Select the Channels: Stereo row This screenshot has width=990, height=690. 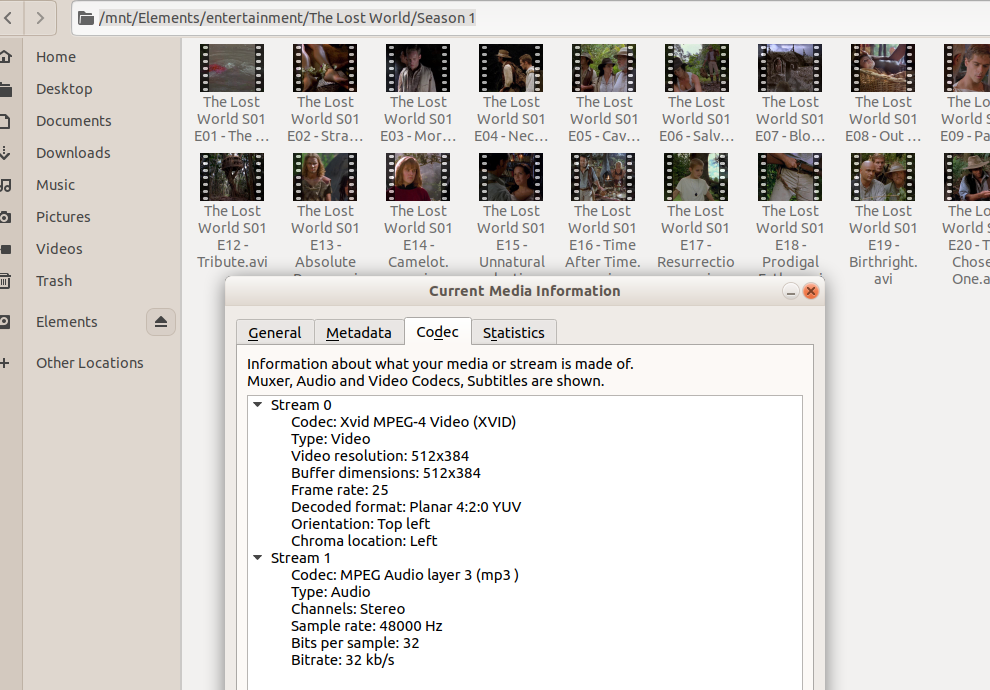pyautogui.click(x=348, y=609)
